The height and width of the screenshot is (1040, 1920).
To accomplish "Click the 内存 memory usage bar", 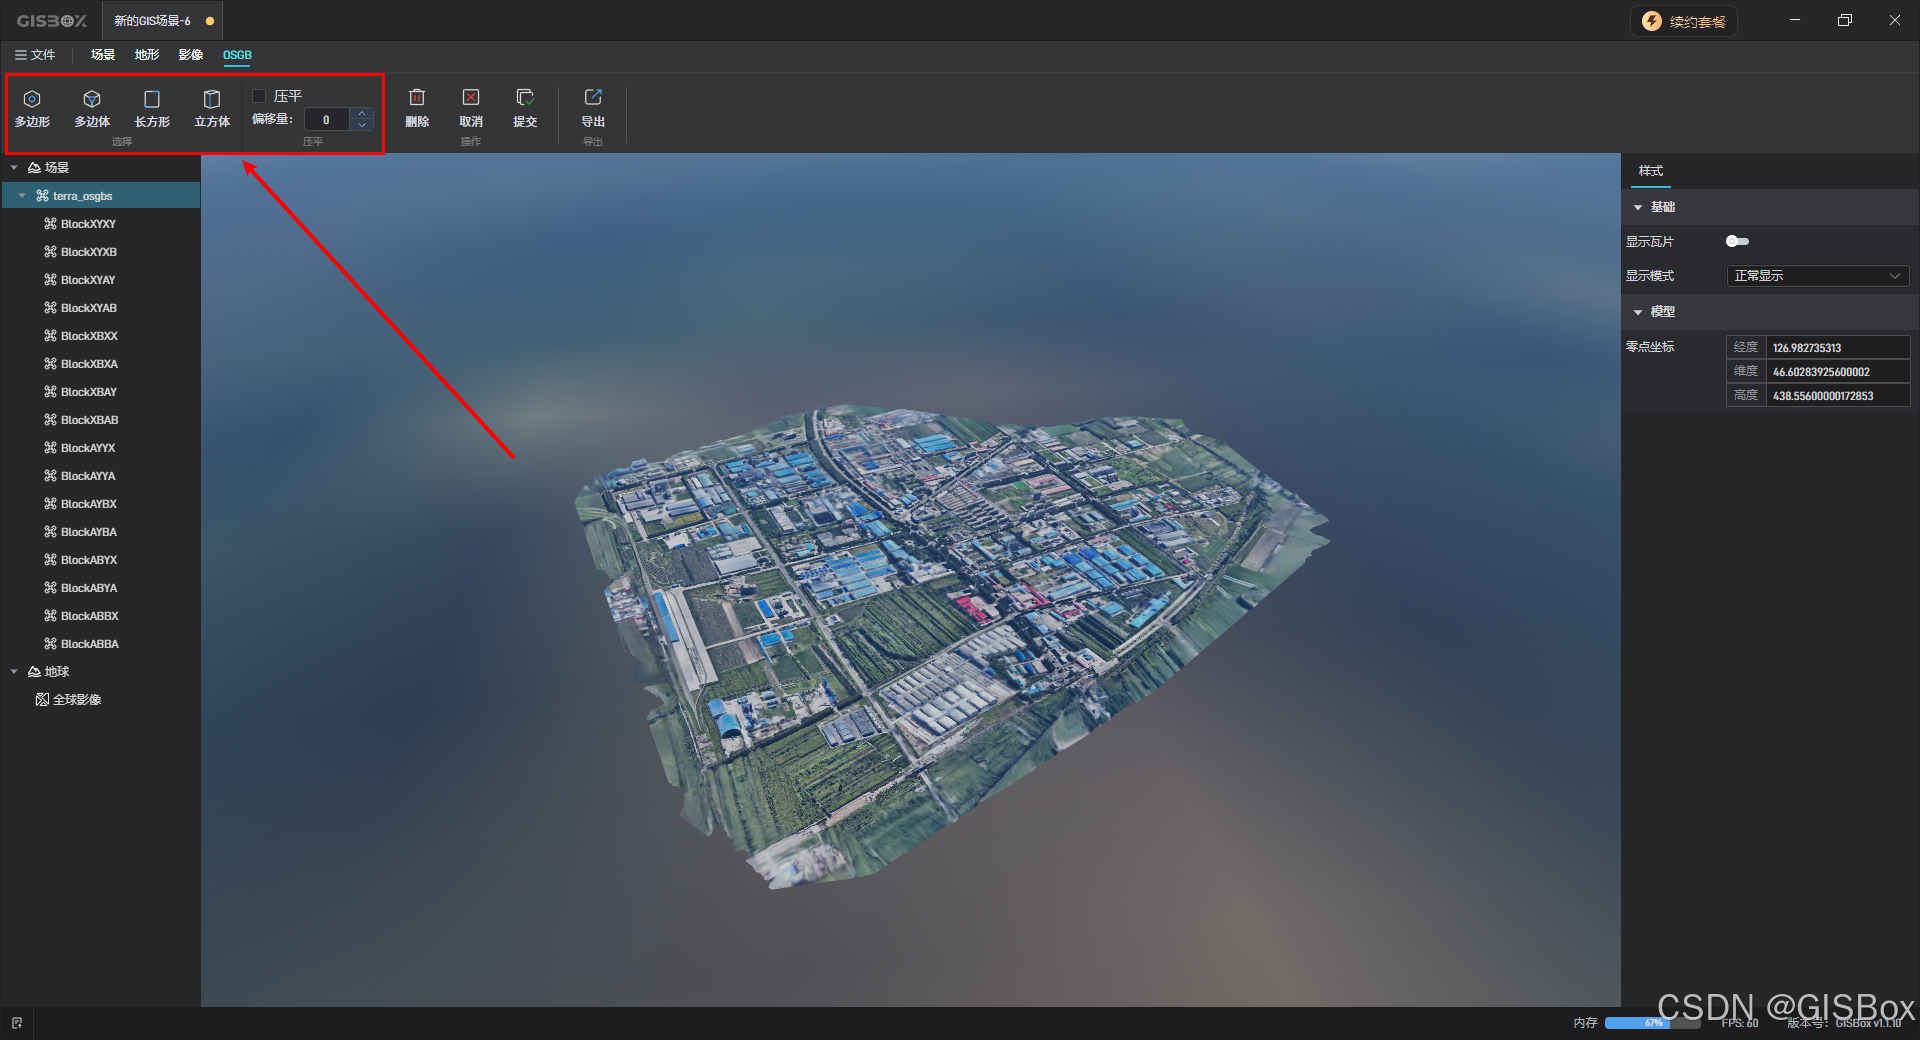I will point(1652,1023).
